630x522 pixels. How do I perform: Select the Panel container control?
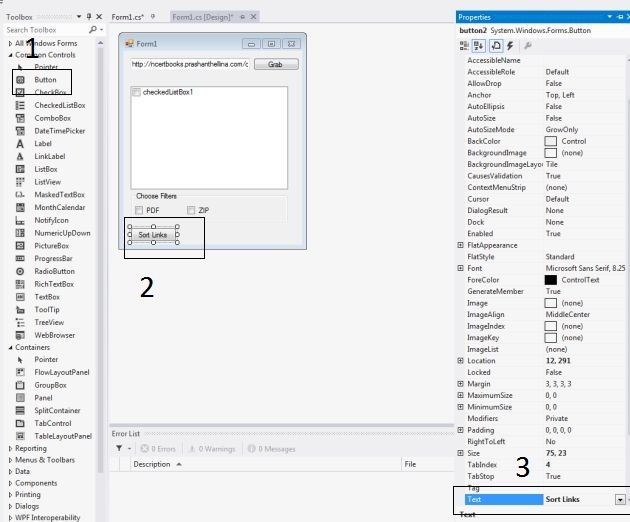point(43,398)
